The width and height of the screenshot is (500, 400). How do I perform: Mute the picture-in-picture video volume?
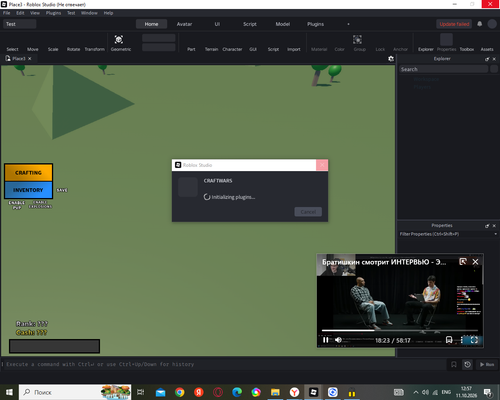[338, 340]
